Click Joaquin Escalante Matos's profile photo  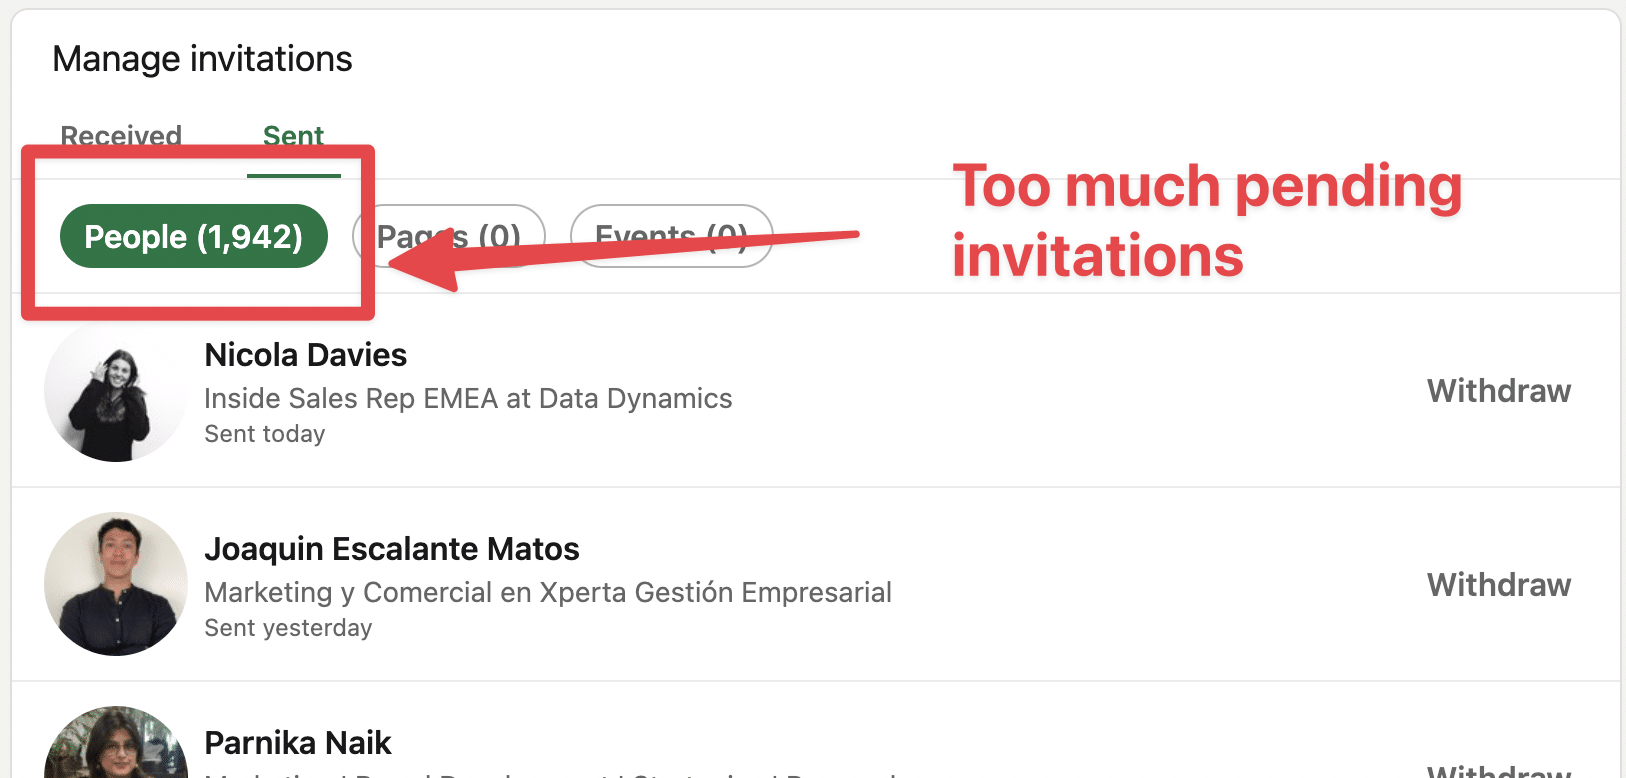pos(115,585)
